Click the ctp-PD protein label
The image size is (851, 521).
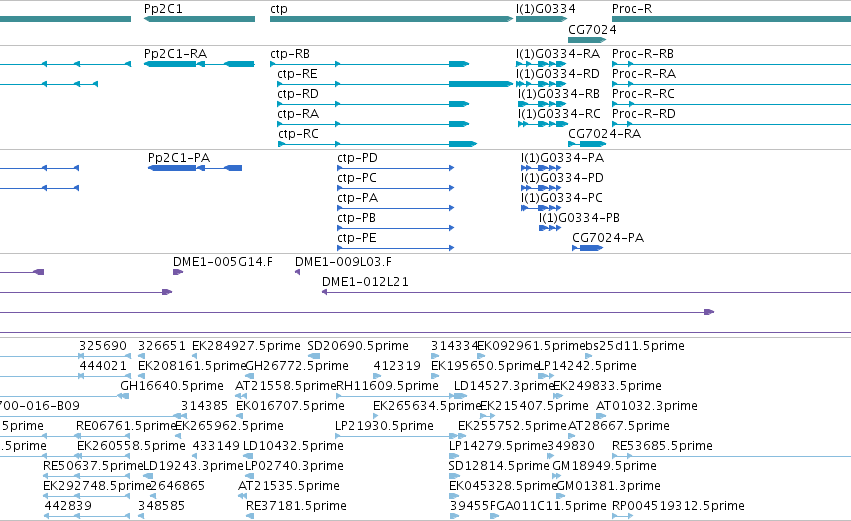357,158
